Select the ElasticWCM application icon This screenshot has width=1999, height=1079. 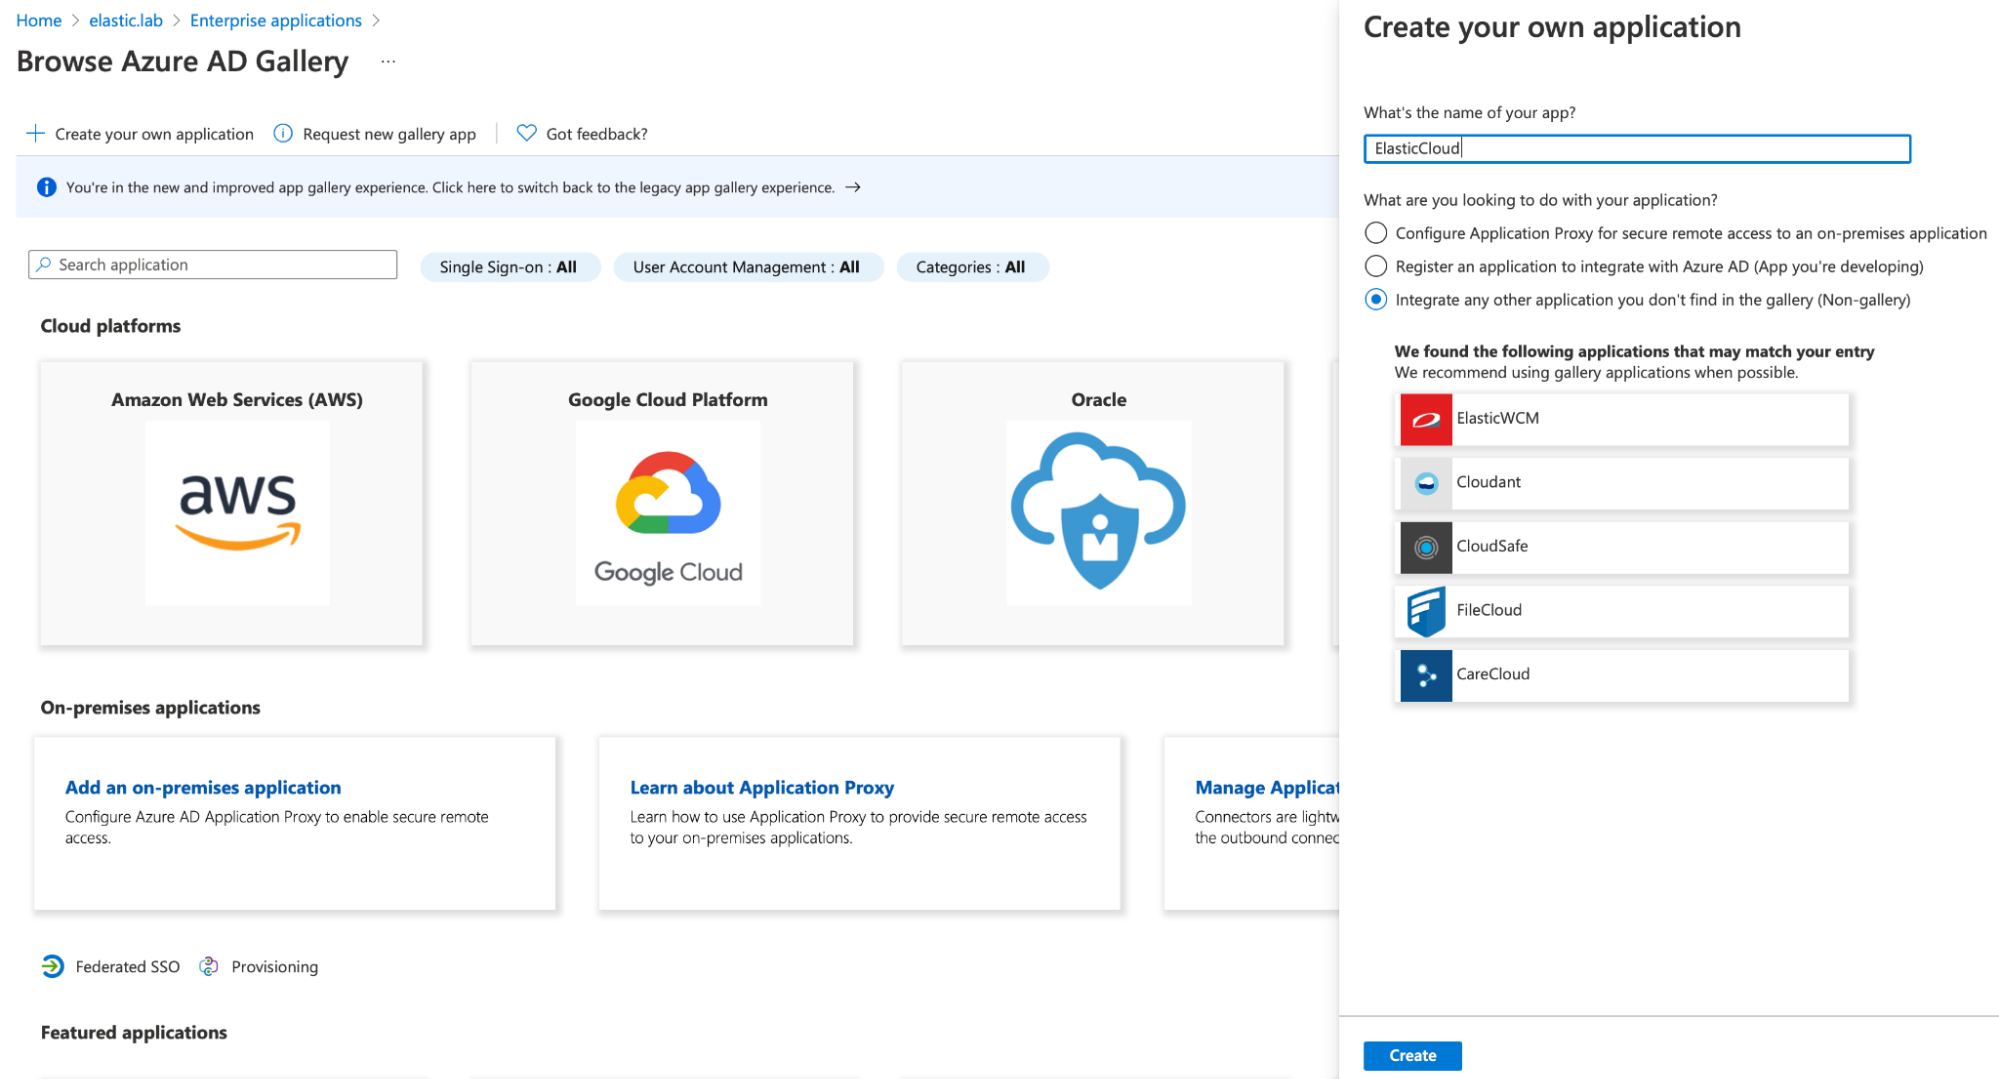[1424, 419]
